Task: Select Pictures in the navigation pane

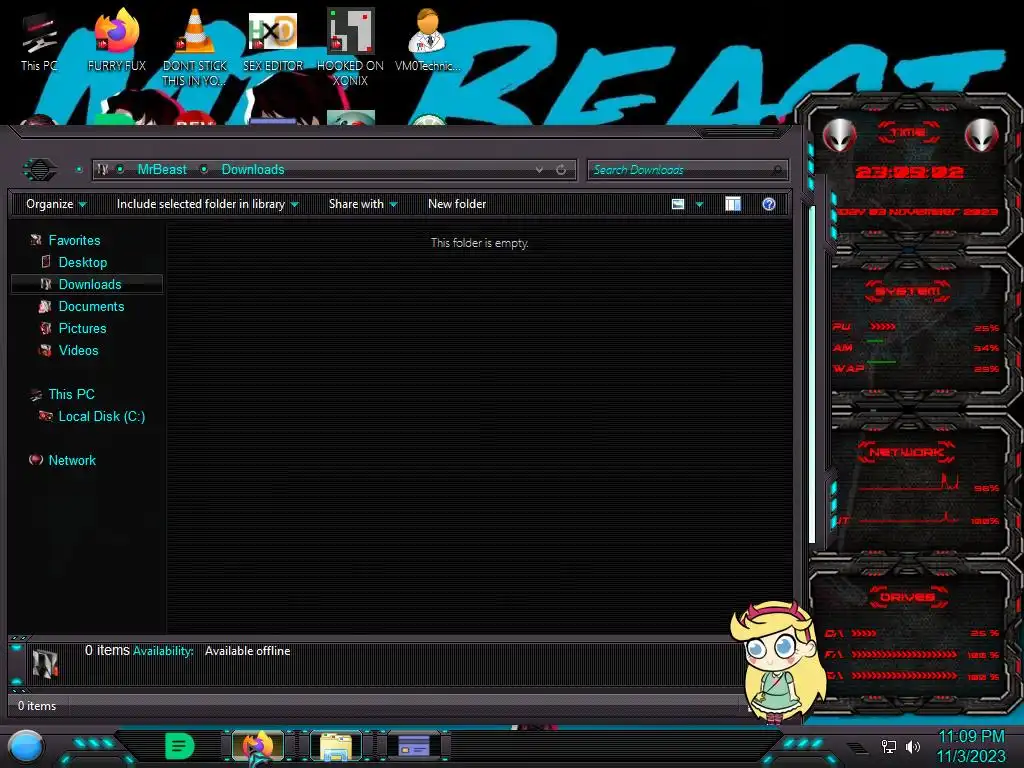Action: 82,328
